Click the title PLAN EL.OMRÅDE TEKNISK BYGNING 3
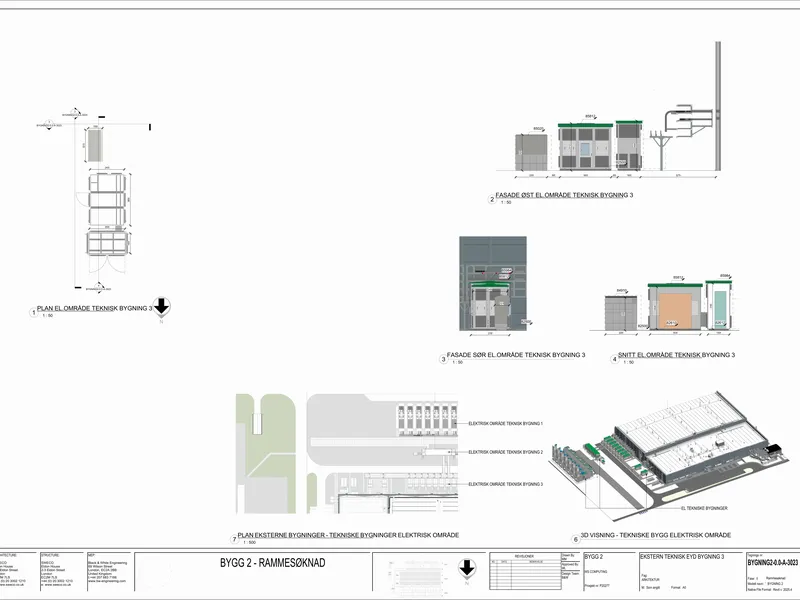Screen dimensions: 800x600 coord(94,308)
